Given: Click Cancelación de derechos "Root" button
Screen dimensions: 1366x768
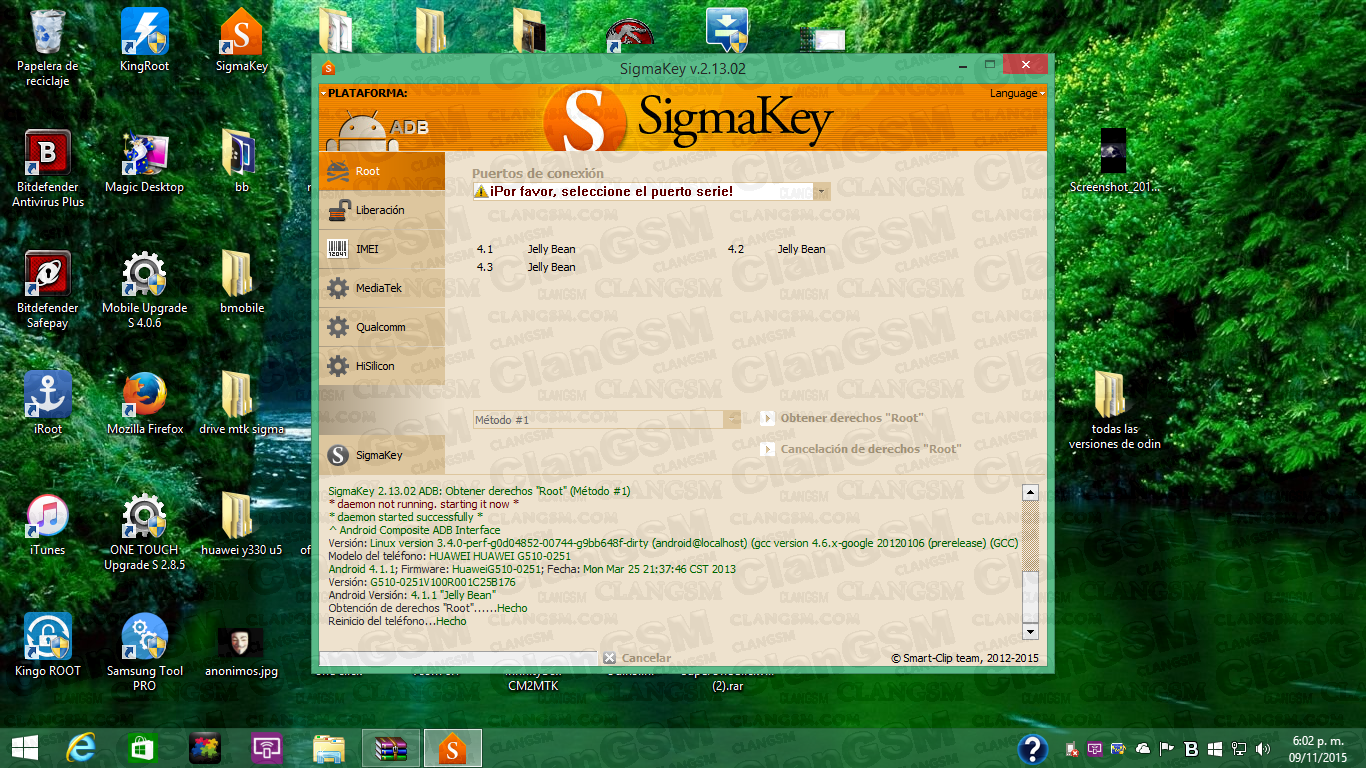Looking at the screenshot, I should tap(861, 449).
